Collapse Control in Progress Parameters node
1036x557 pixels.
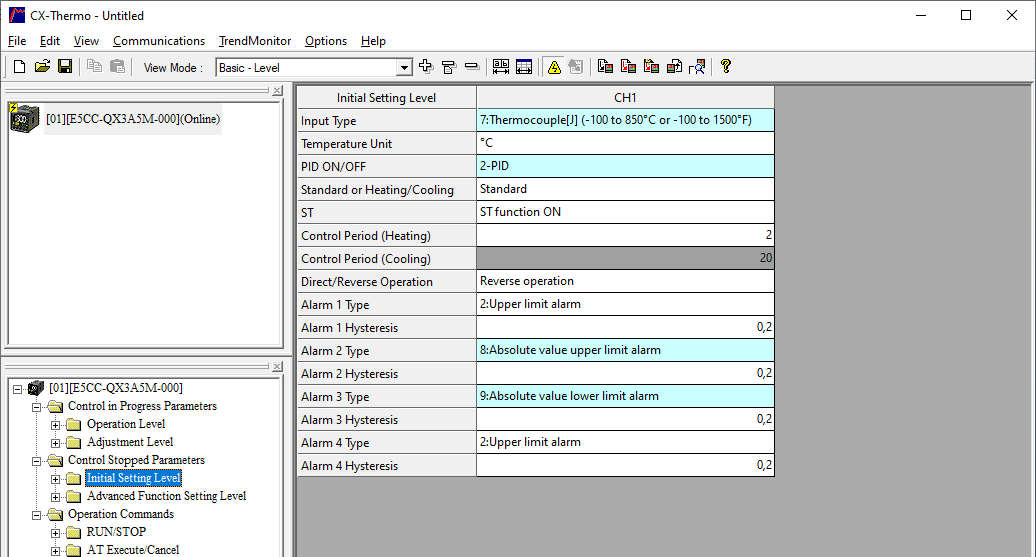point(37,407)
